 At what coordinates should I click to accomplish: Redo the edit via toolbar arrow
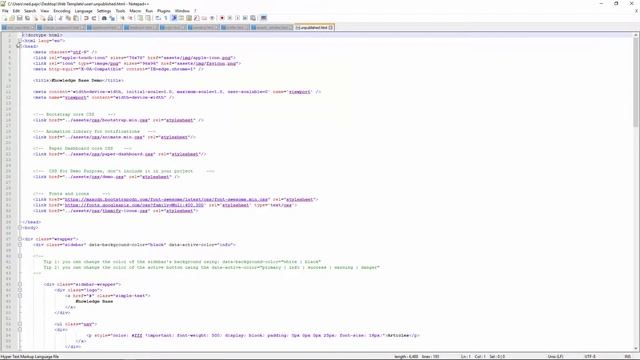coord(93,18)
